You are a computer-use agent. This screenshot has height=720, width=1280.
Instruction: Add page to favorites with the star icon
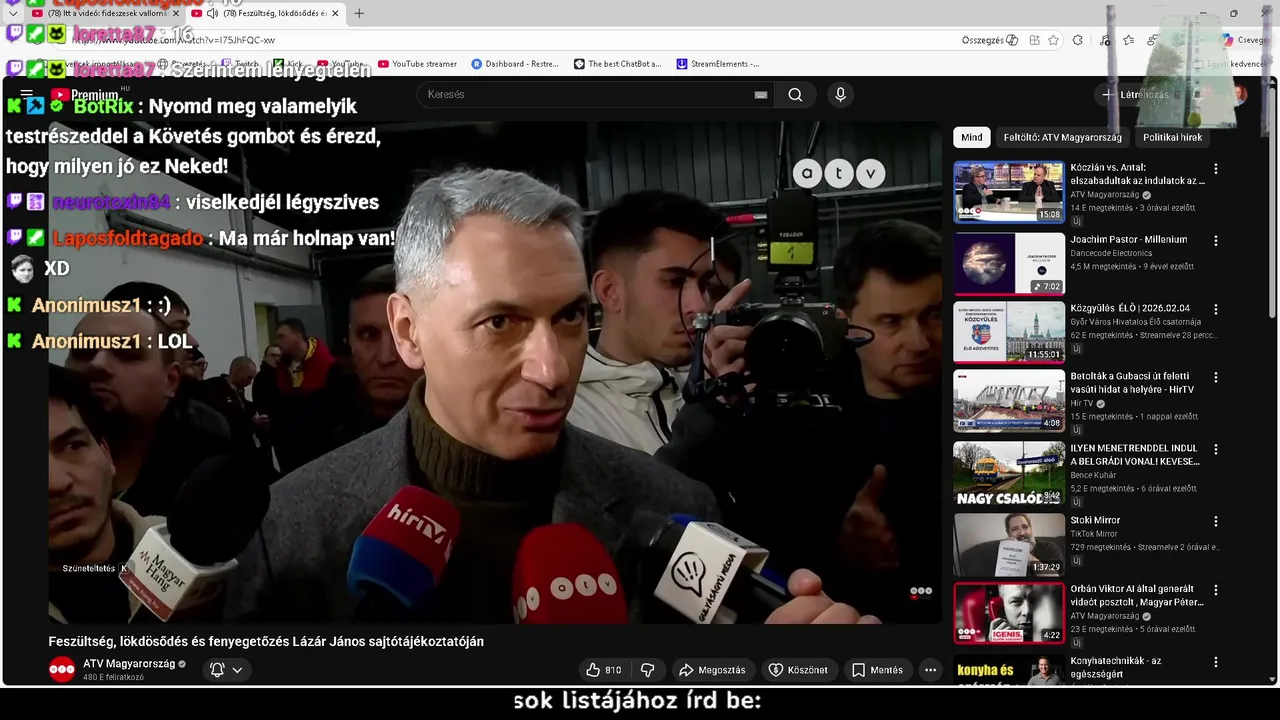point(1054,40)
